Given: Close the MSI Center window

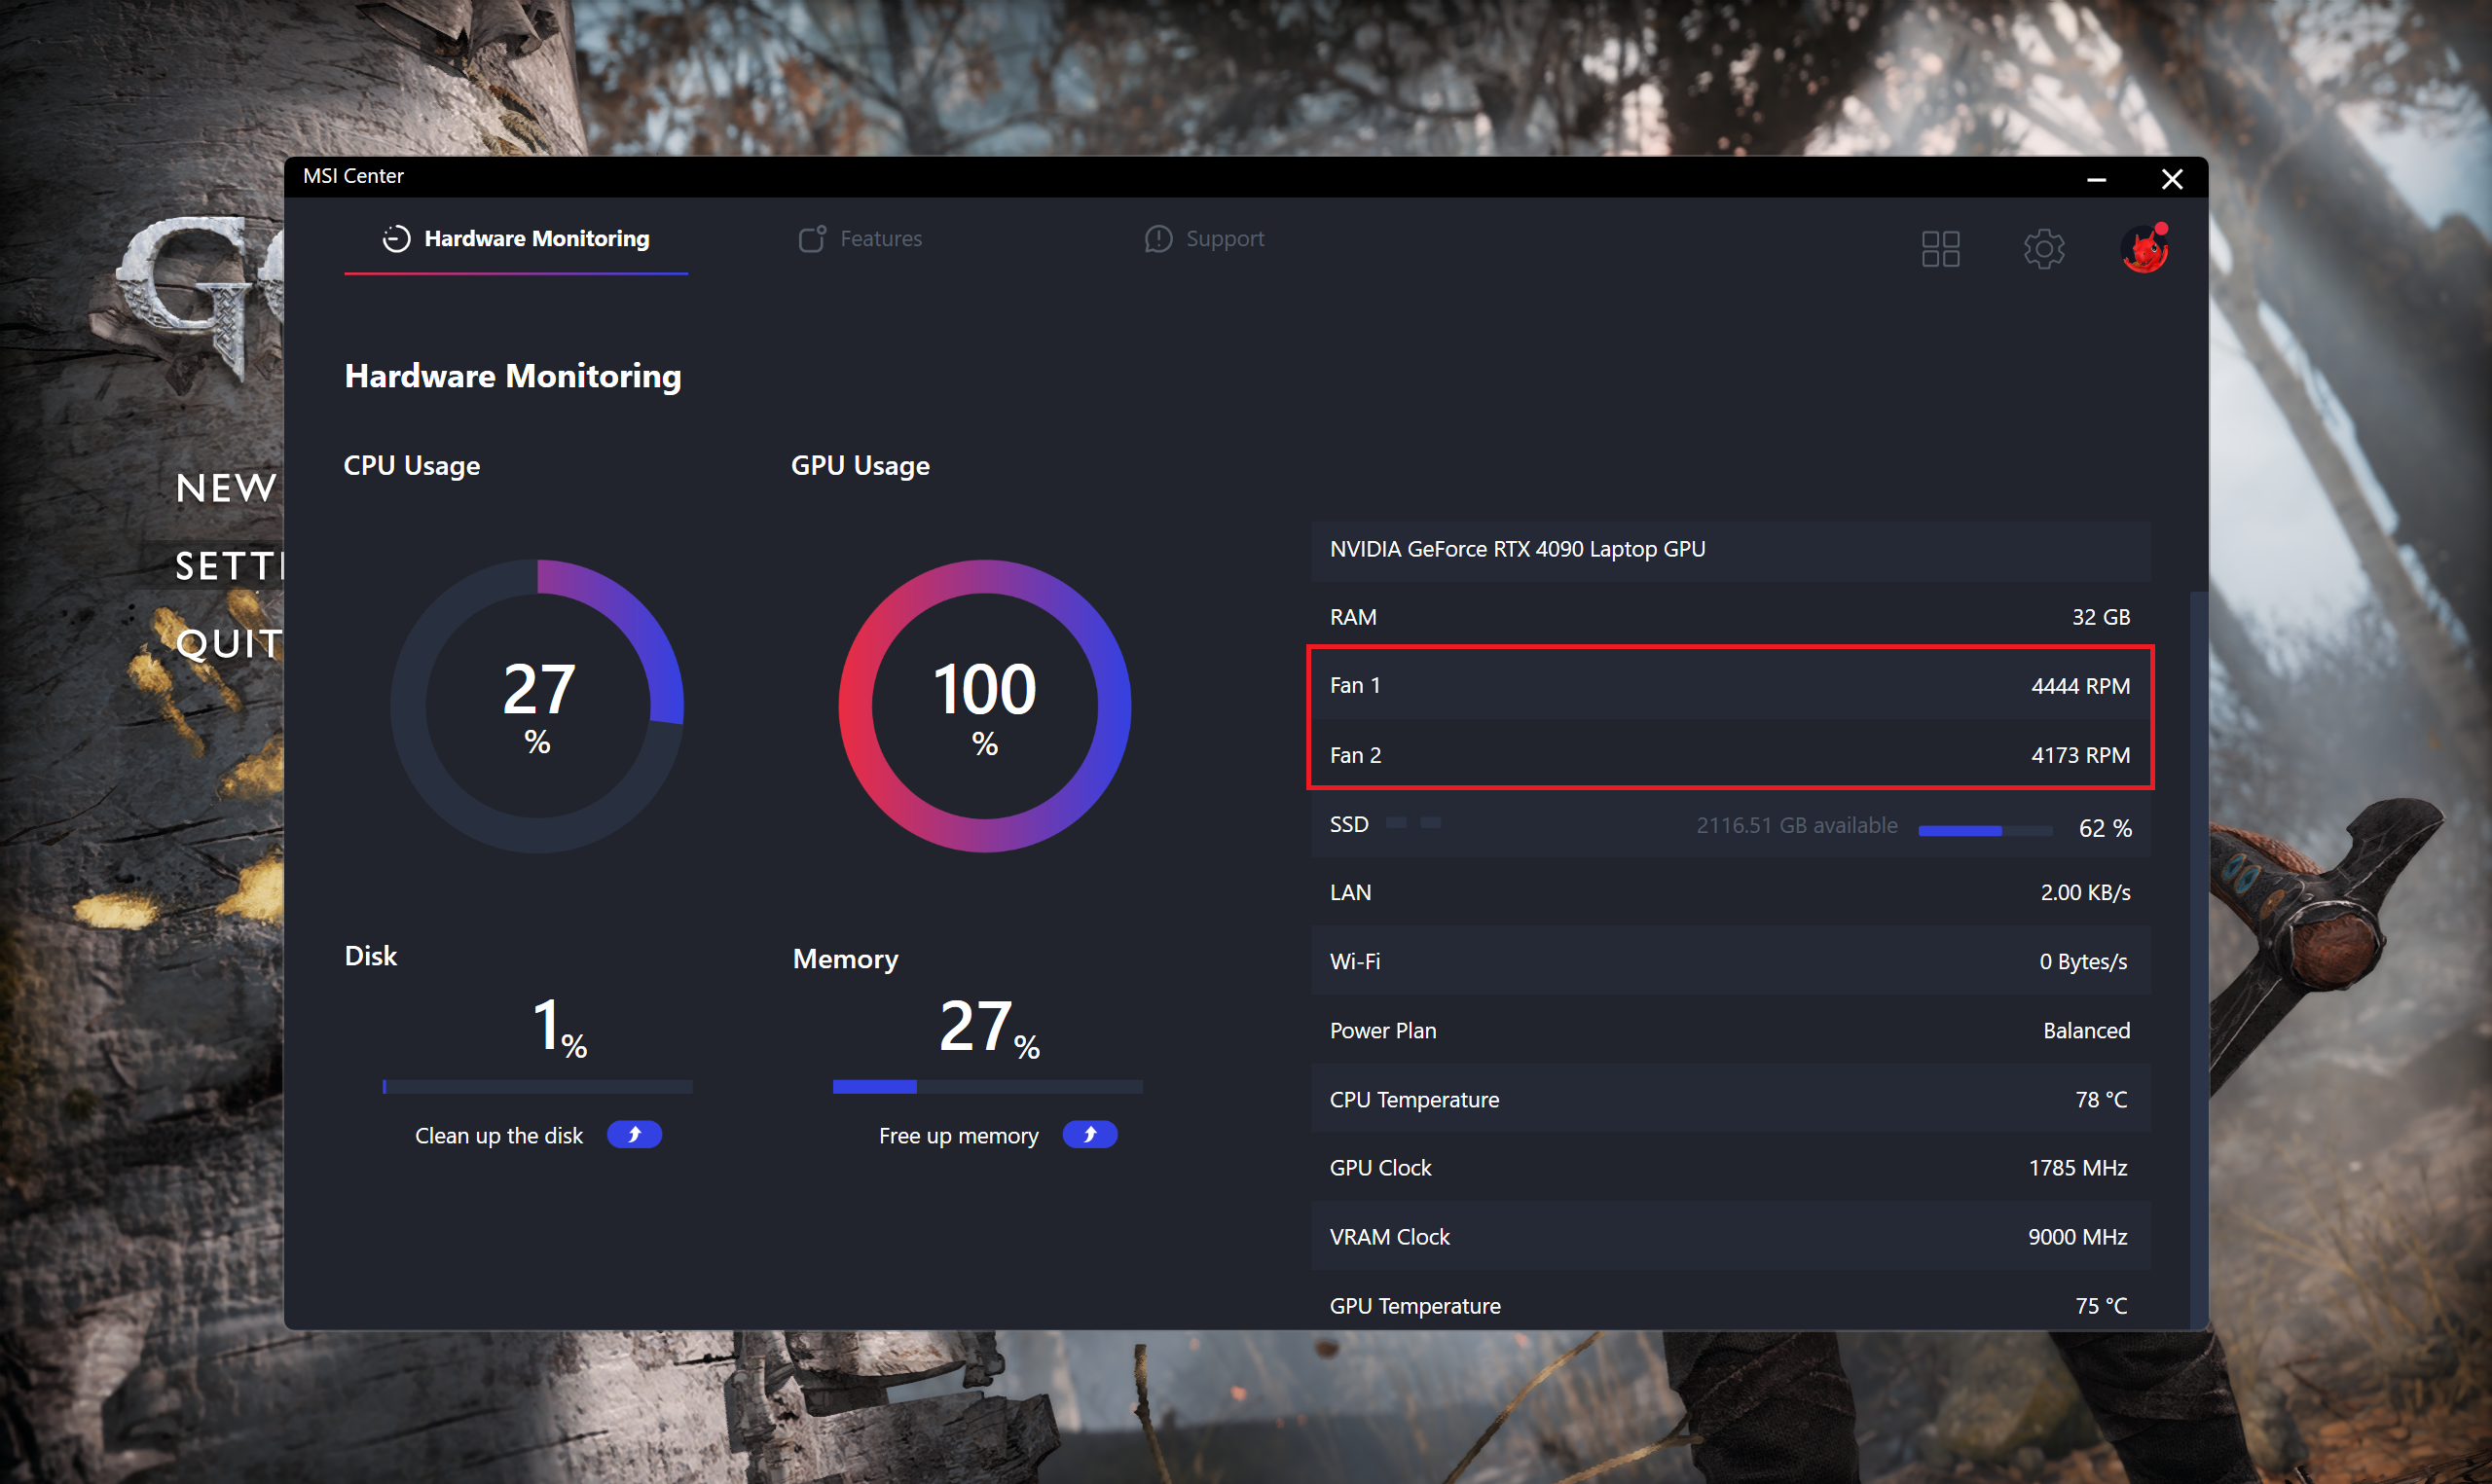Looking at the screenshot, I should (x=2172, y=179).
